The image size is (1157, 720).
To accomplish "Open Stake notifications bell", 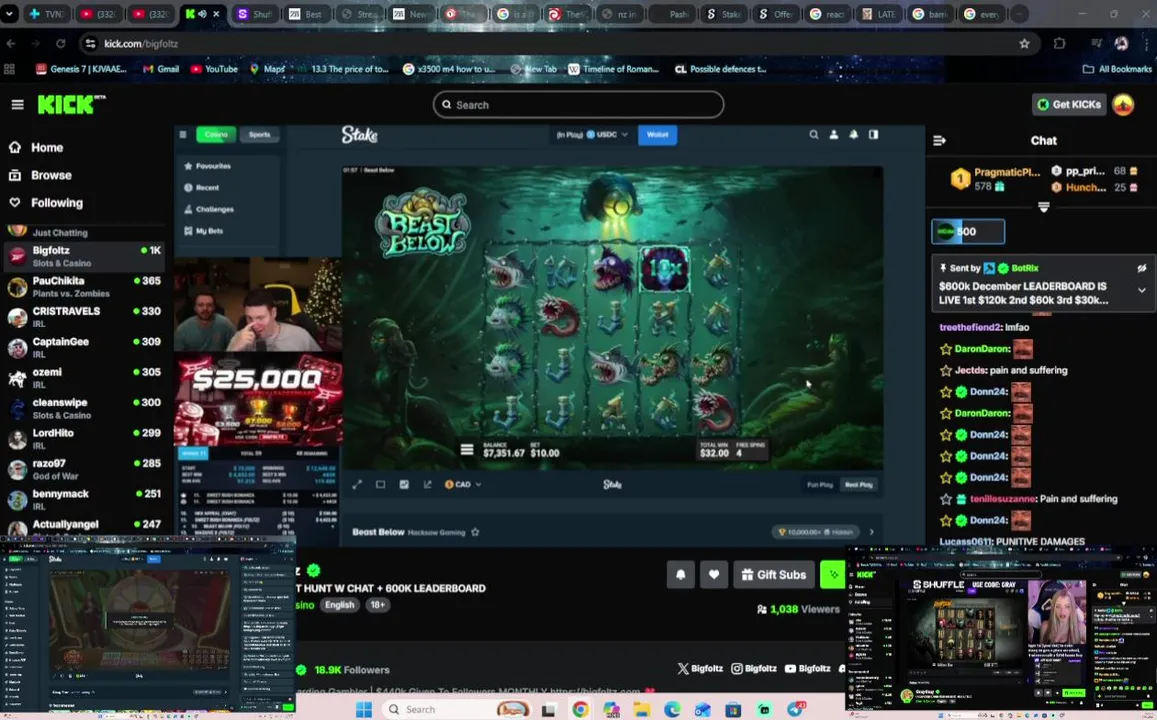I will 854,134.
